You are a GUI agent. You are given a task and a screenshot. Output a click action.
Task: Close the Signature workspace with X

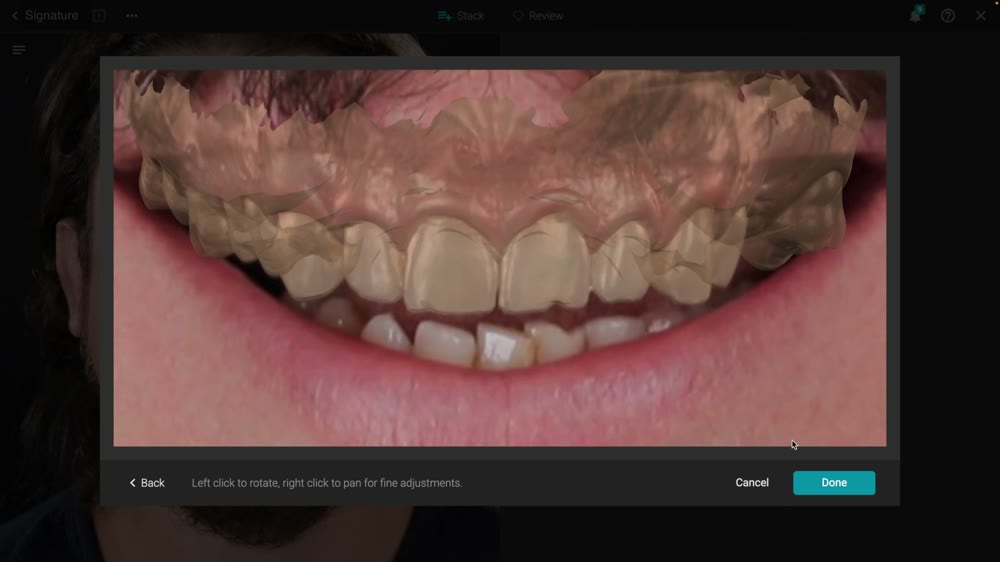(x=980, y=15)
